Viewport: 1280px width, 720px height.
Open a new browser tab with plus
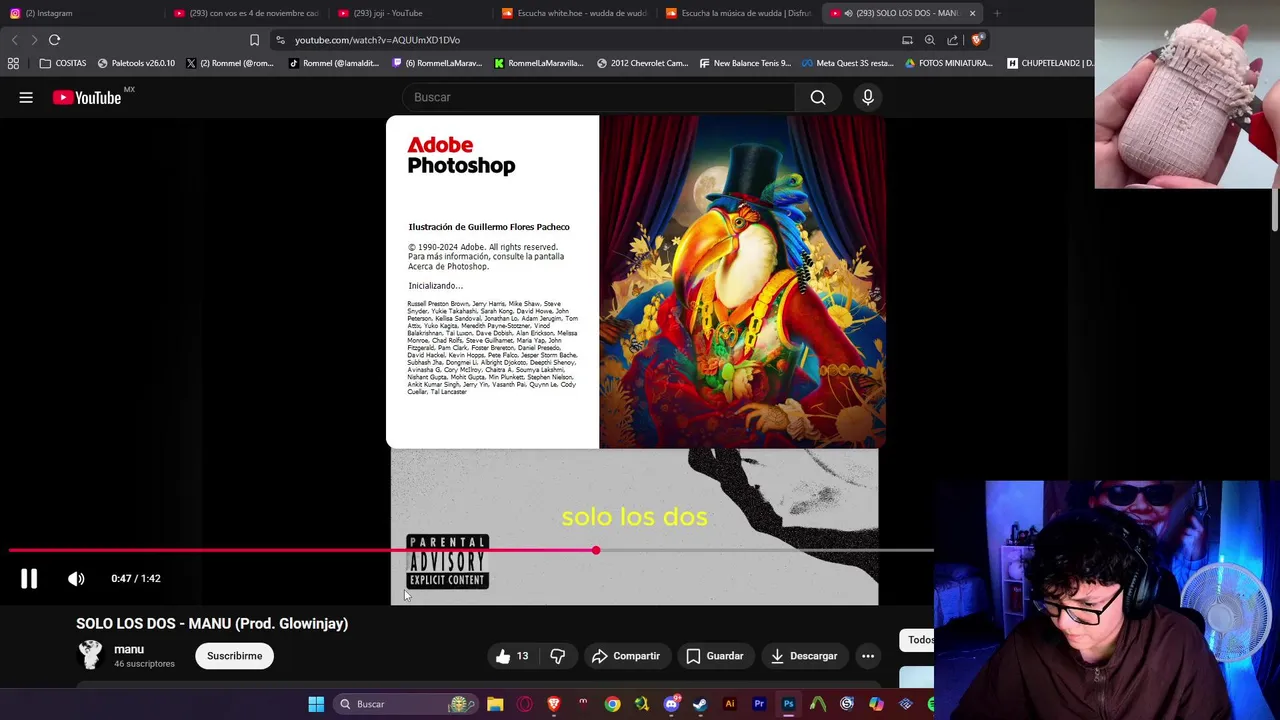997,13
